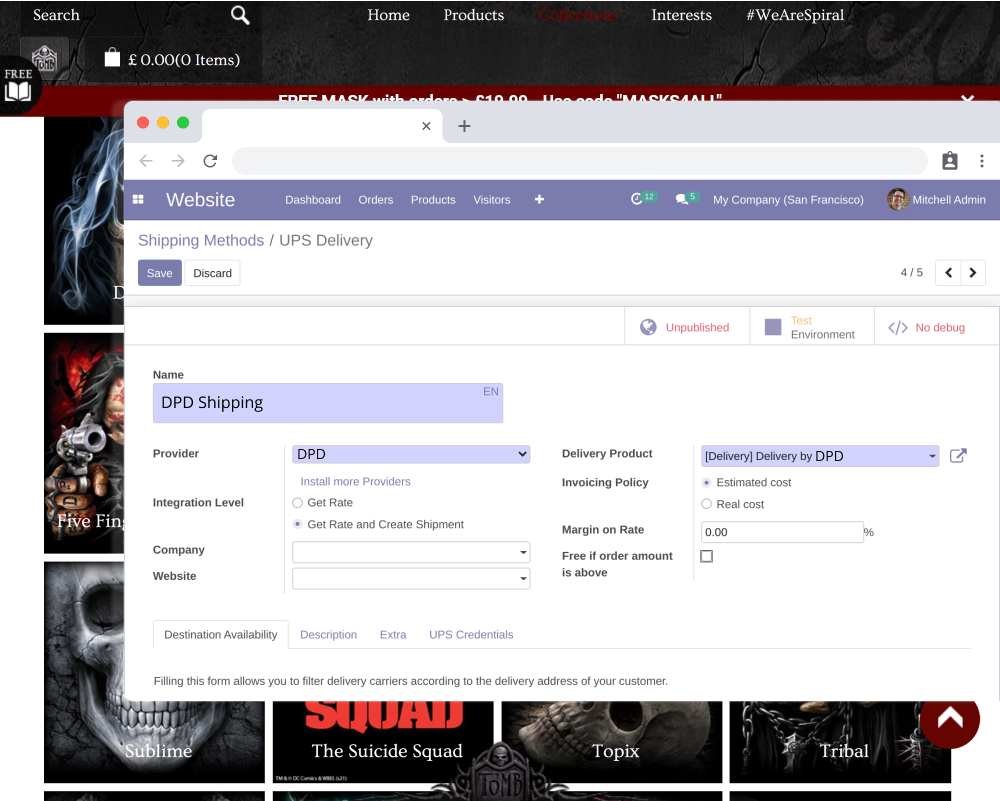This screenshot has width=1000, height=801.
Task: Open The Suicide Squad collection tile
Action: (x=383, y=742)
